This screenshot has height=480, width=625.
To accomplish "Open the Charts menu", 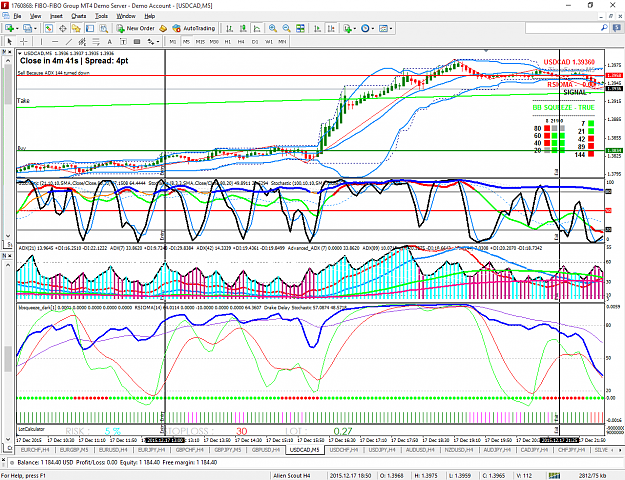I will point(79,16).
